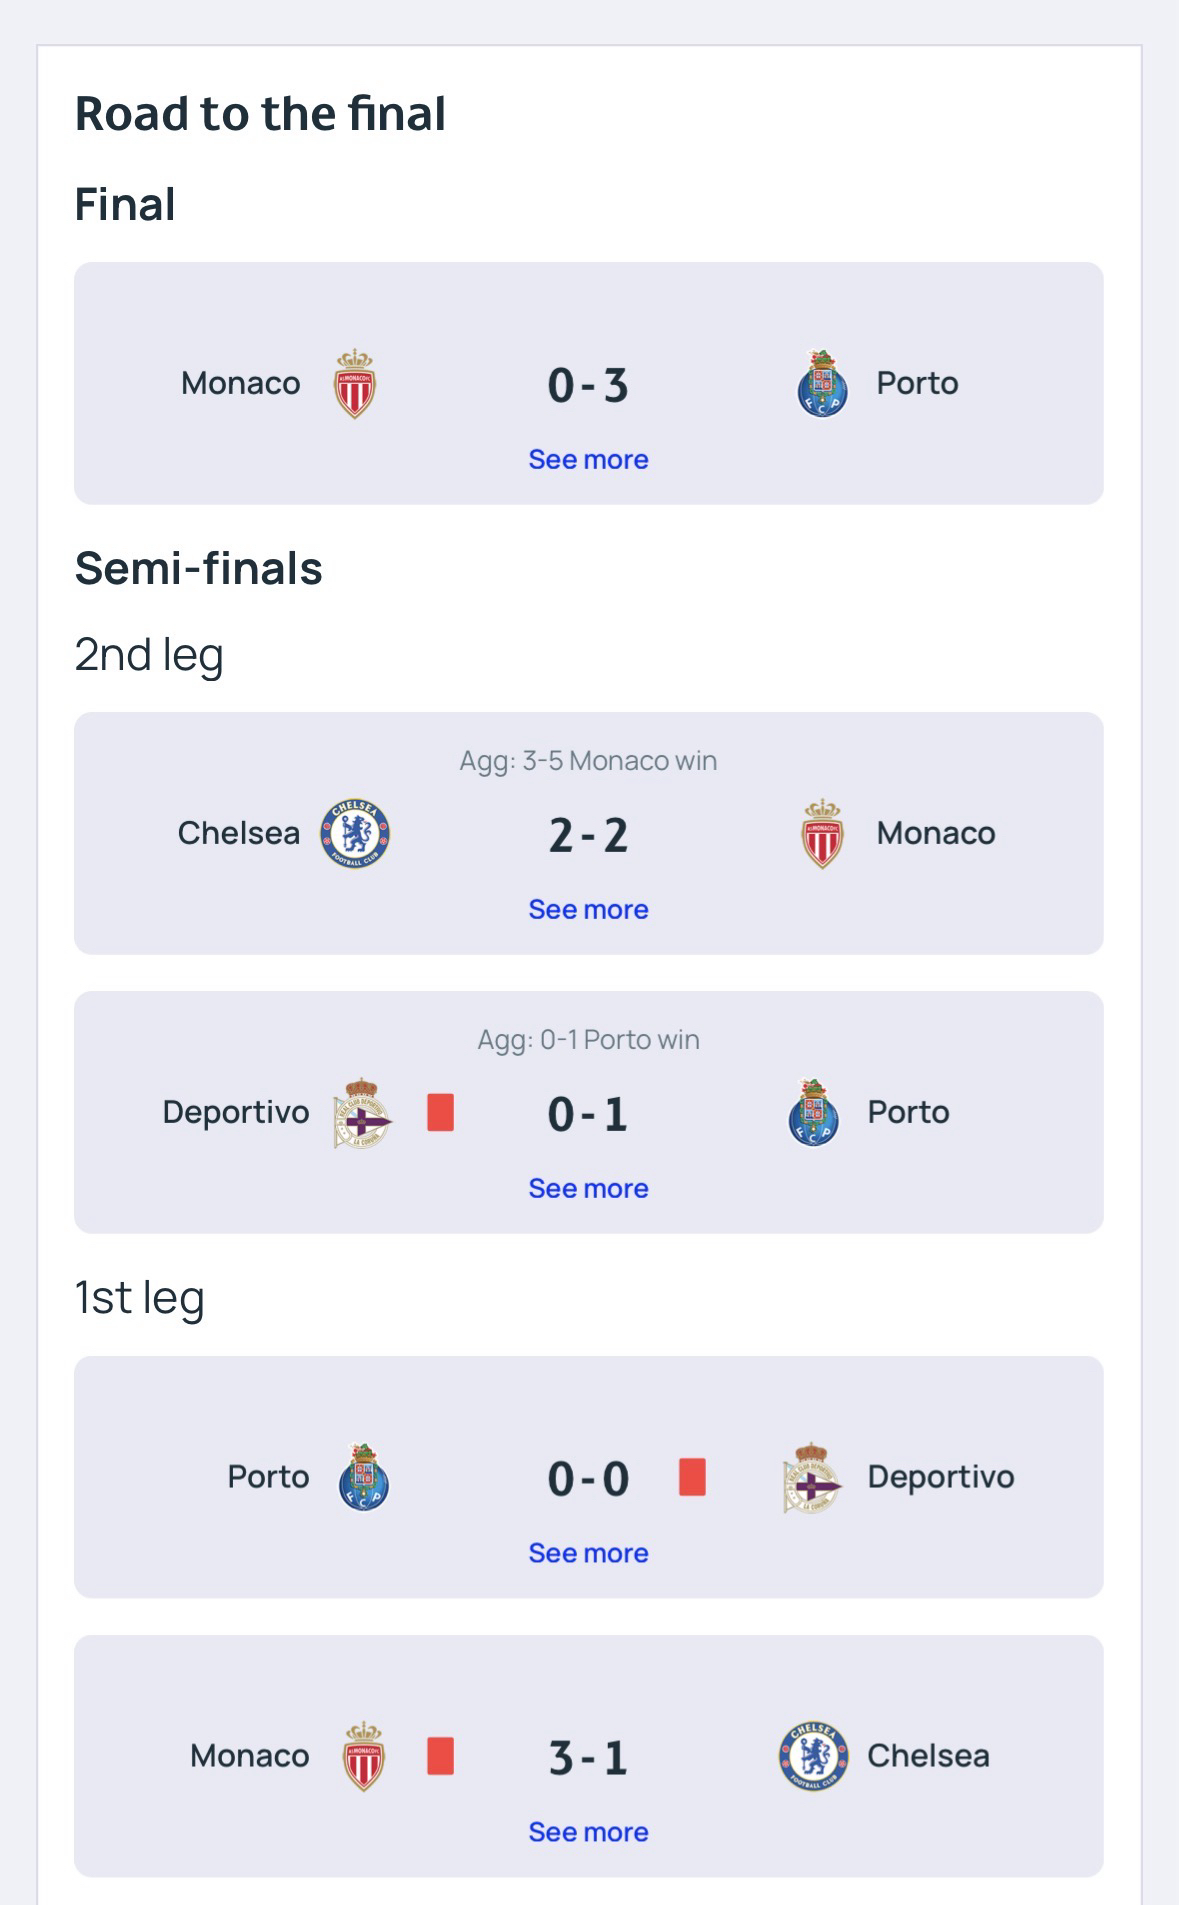Click Chelsea crest in 2nd leg match
The width and height of the screenshot is (1179, 1905).
point(355,833)
